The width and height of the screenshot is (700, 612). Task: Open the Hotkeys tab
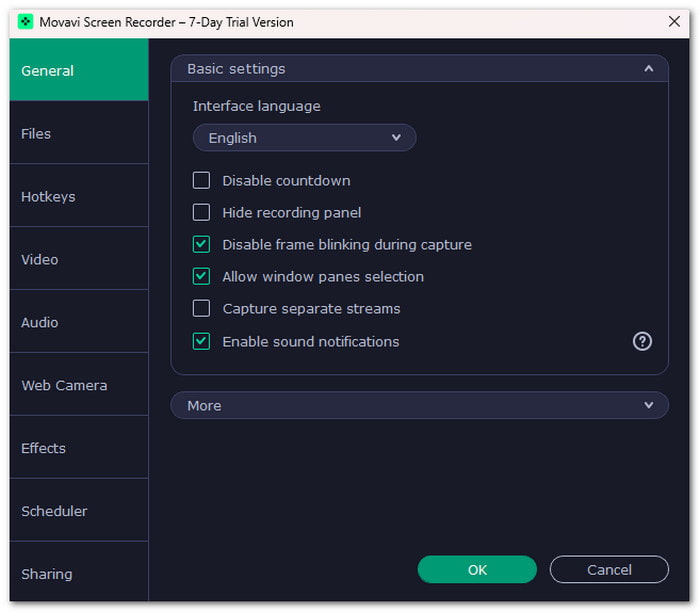click(79, 196)
